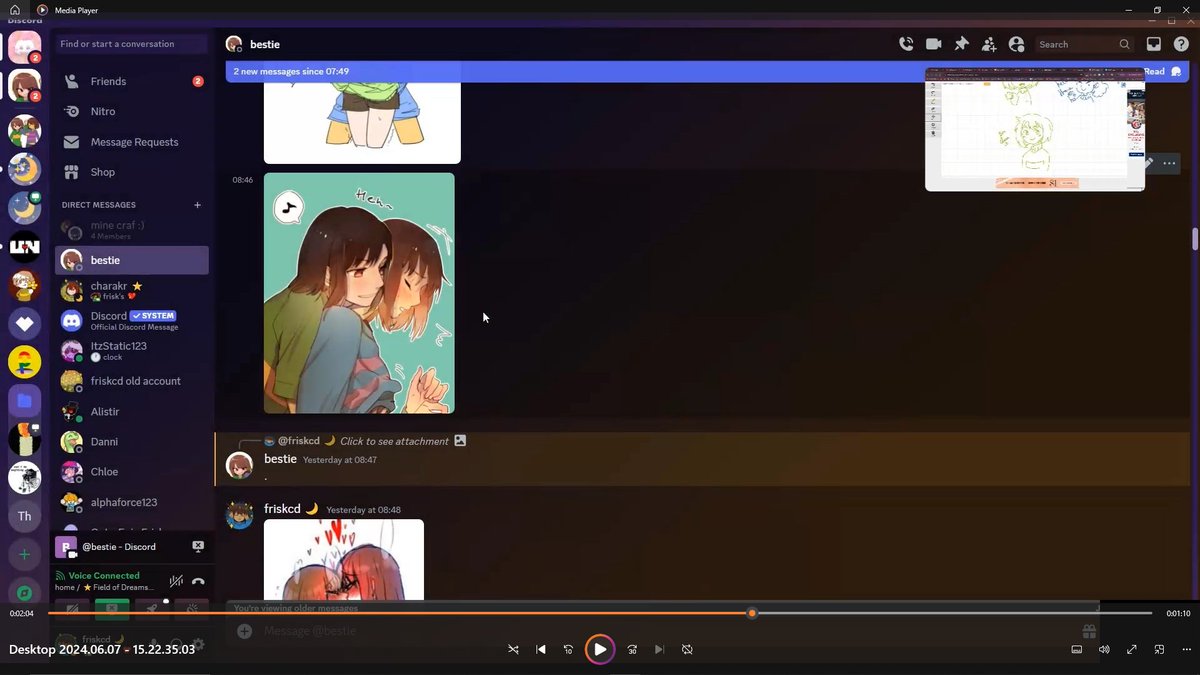The width and height of the screenshot is (1200, 675).
Task: Open the 08:46 character hug image
Action: tap(359, 293)
